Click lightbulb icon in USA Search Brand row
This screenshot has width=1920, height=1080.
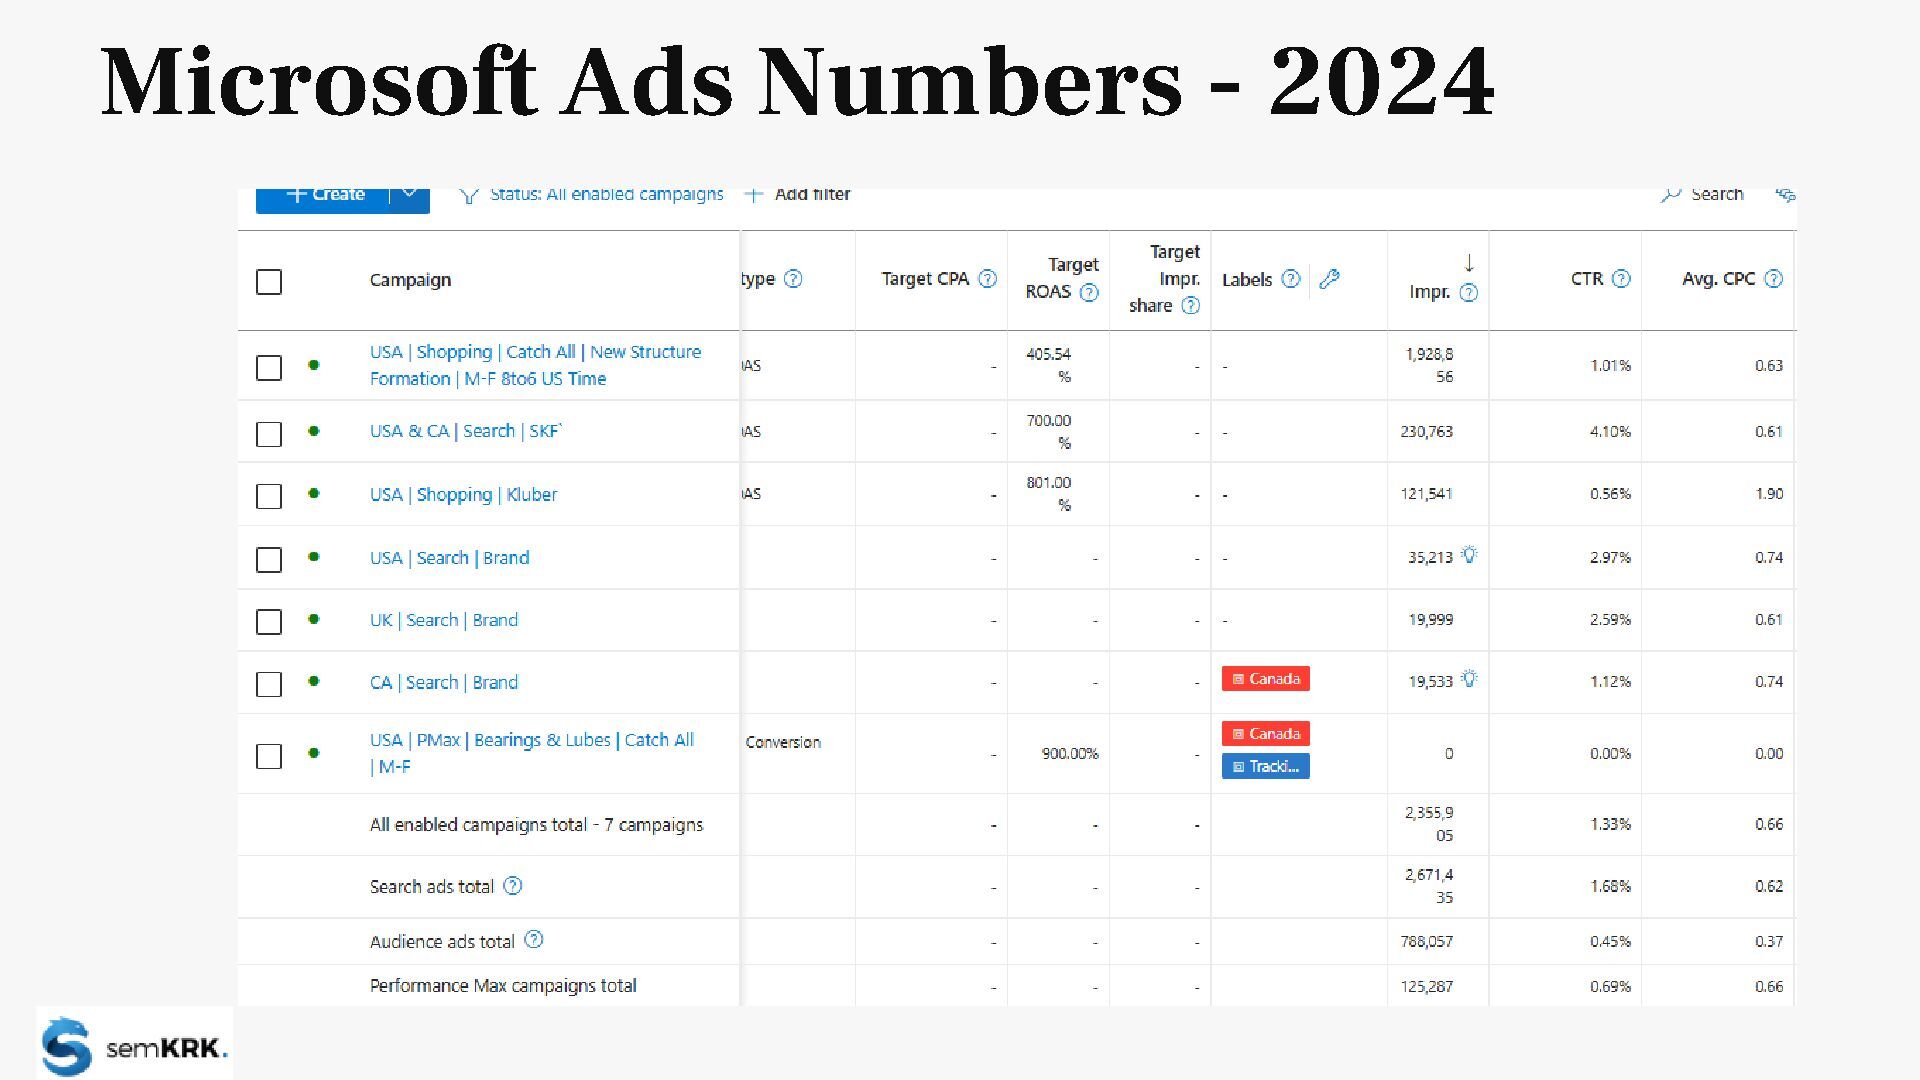pos(1468,555)
